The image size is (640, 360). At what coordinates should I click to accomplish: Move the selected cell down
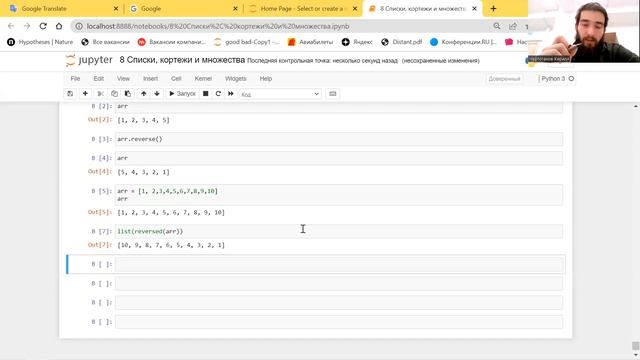157,94
